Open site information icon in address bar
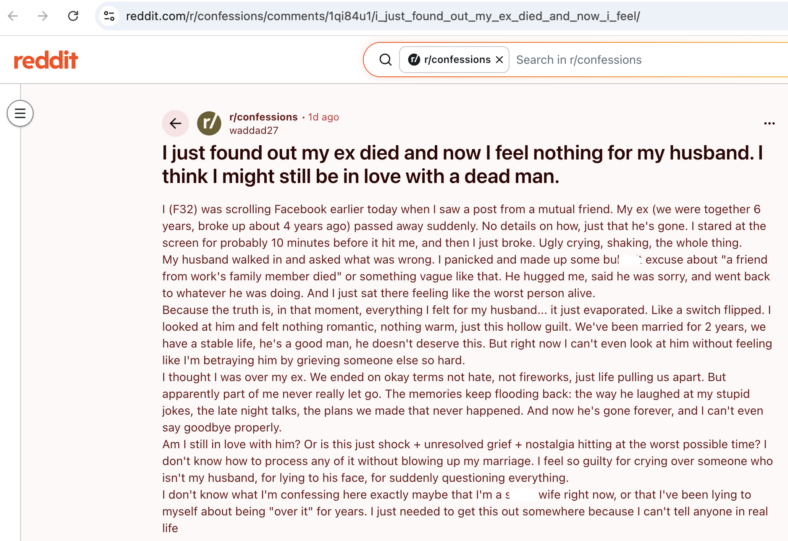This screenshot has height=541, width=788. tap(109, 16)
